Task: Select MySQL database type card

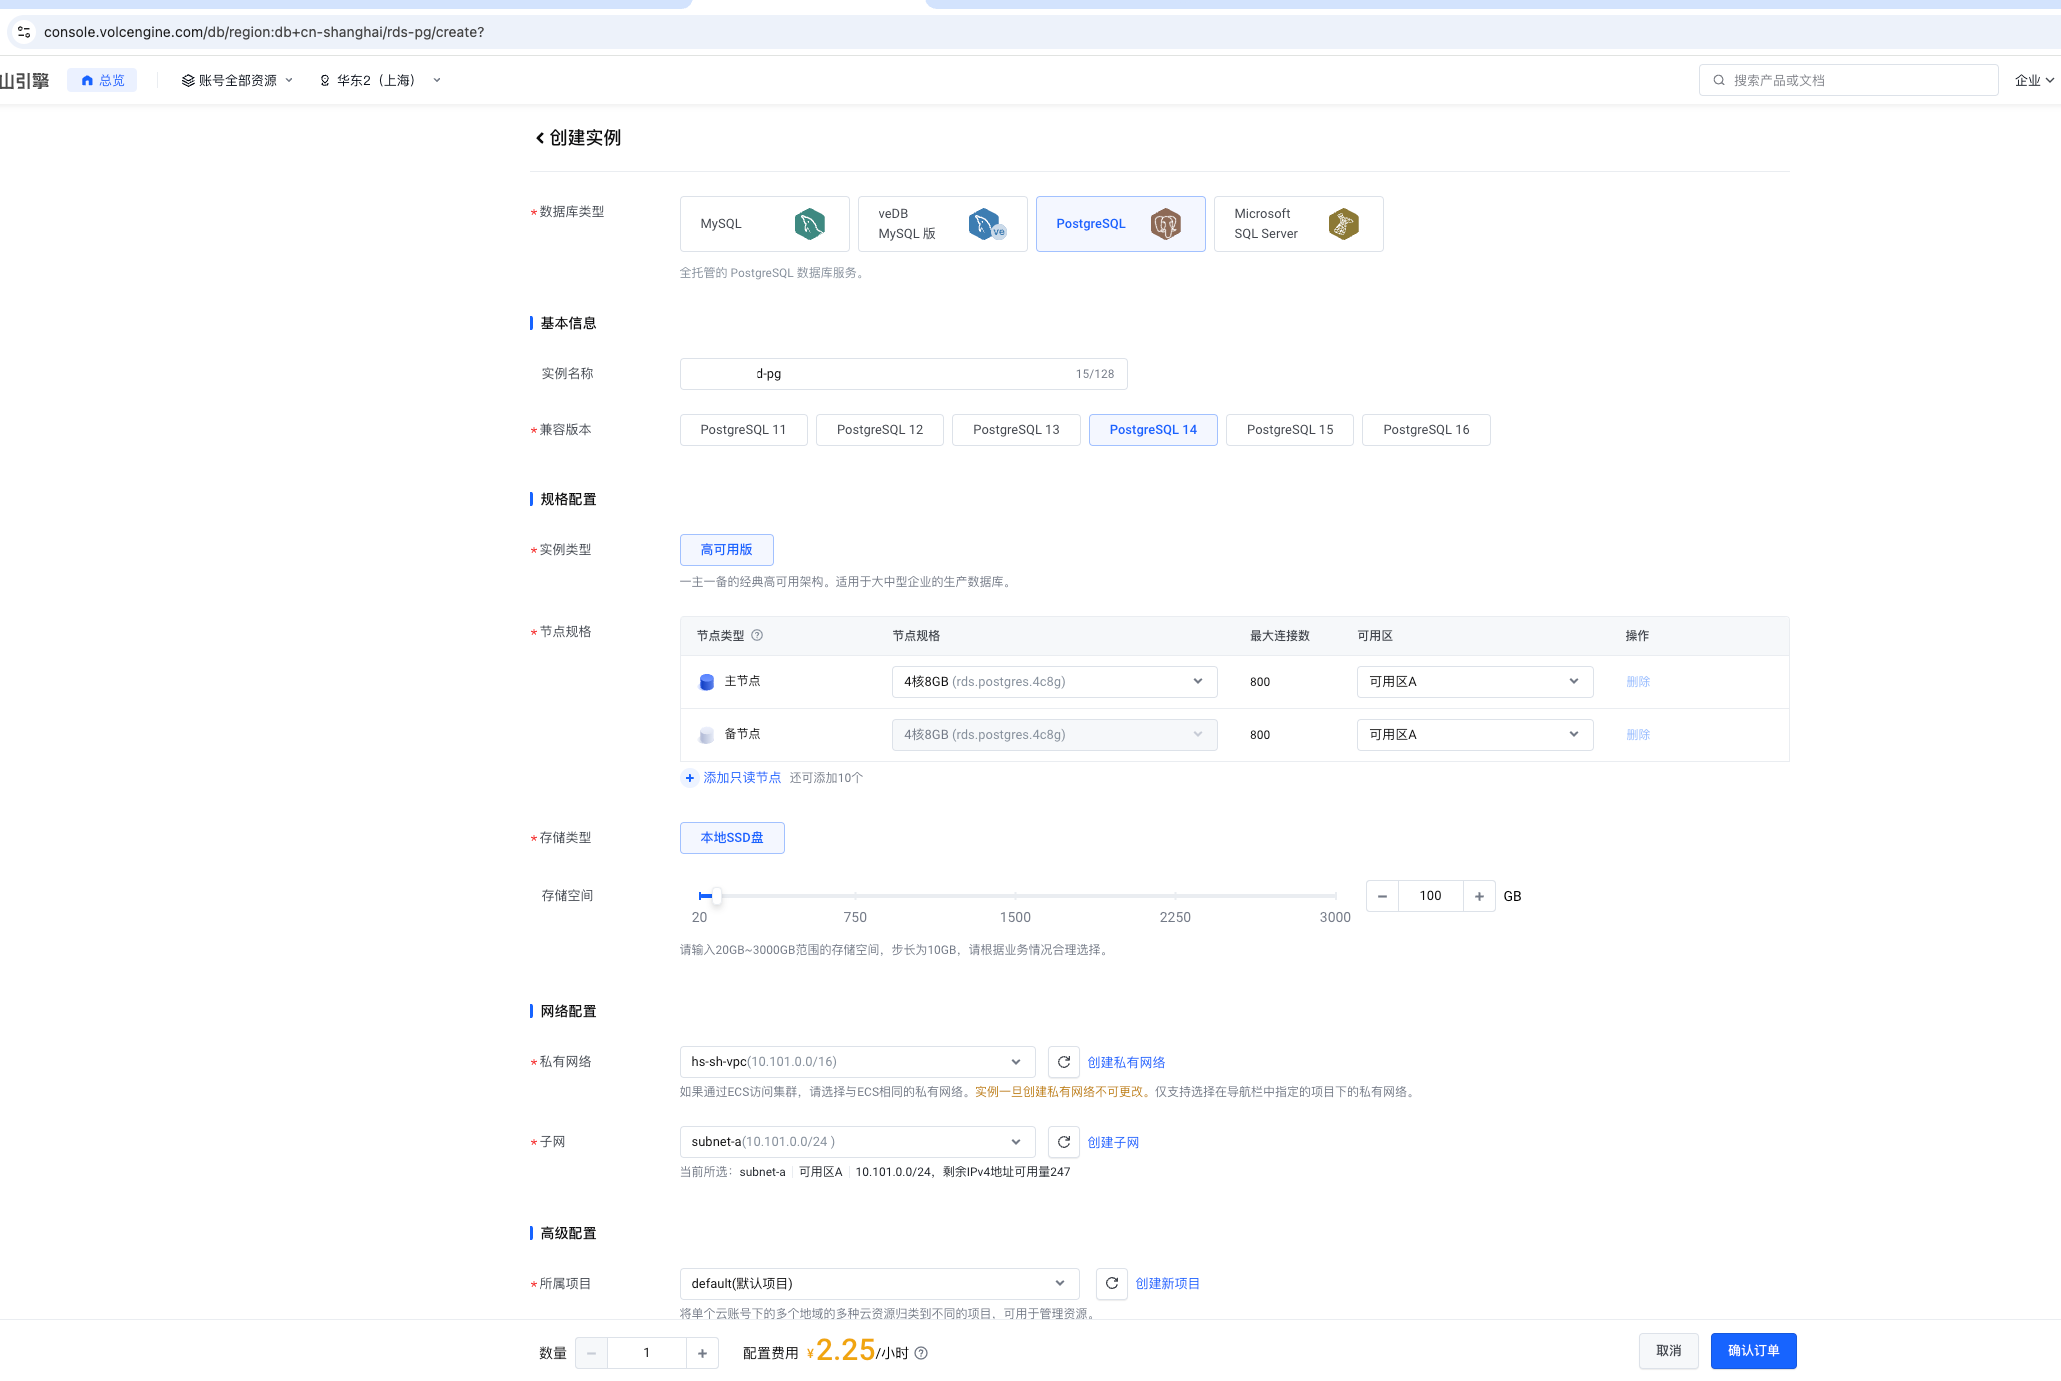Action: coord(764,224)
